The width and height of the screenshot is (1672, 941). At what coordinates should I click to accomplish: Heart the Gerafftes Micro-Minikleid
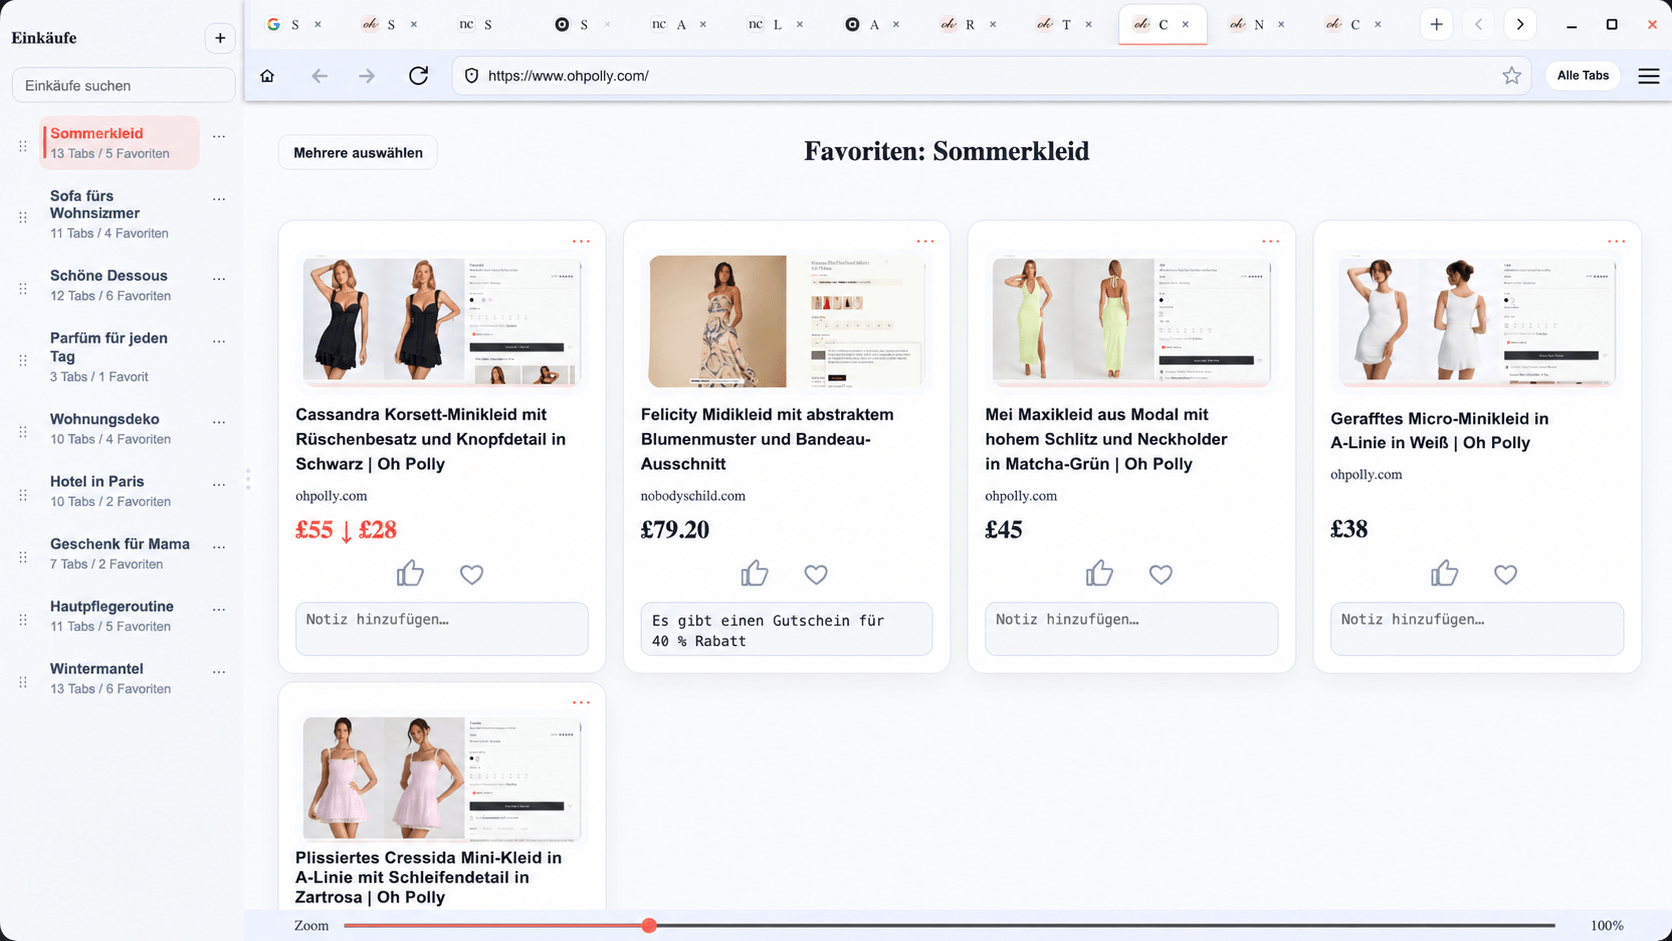[1505, 574]
